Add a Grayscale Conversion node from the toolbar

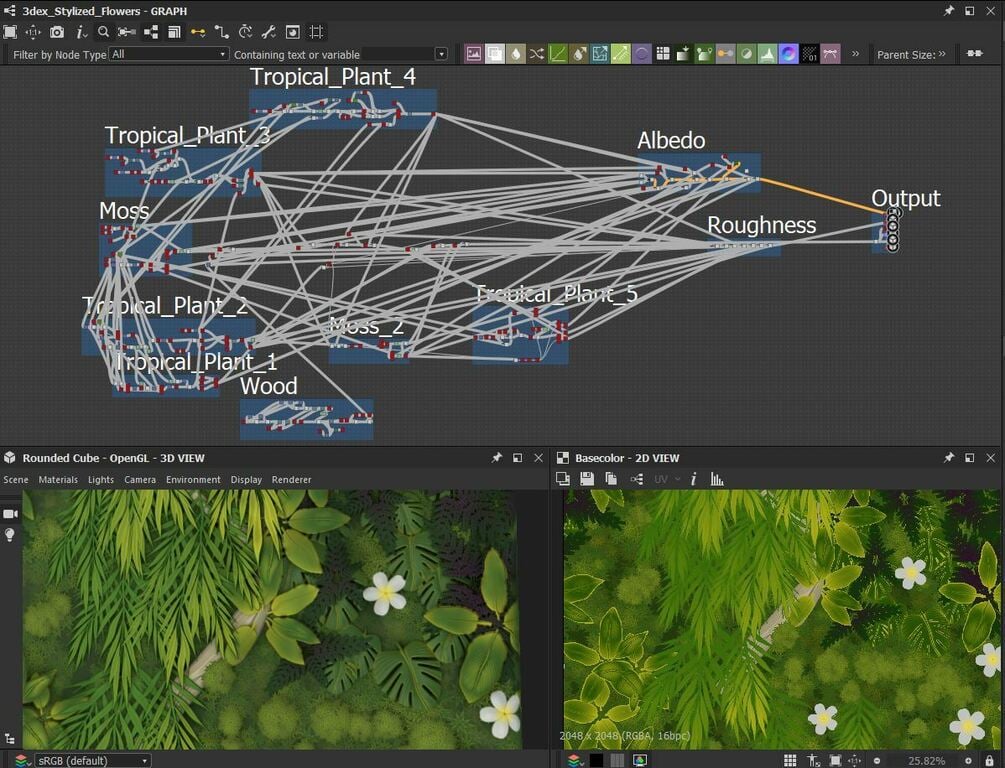coord(726,54)
